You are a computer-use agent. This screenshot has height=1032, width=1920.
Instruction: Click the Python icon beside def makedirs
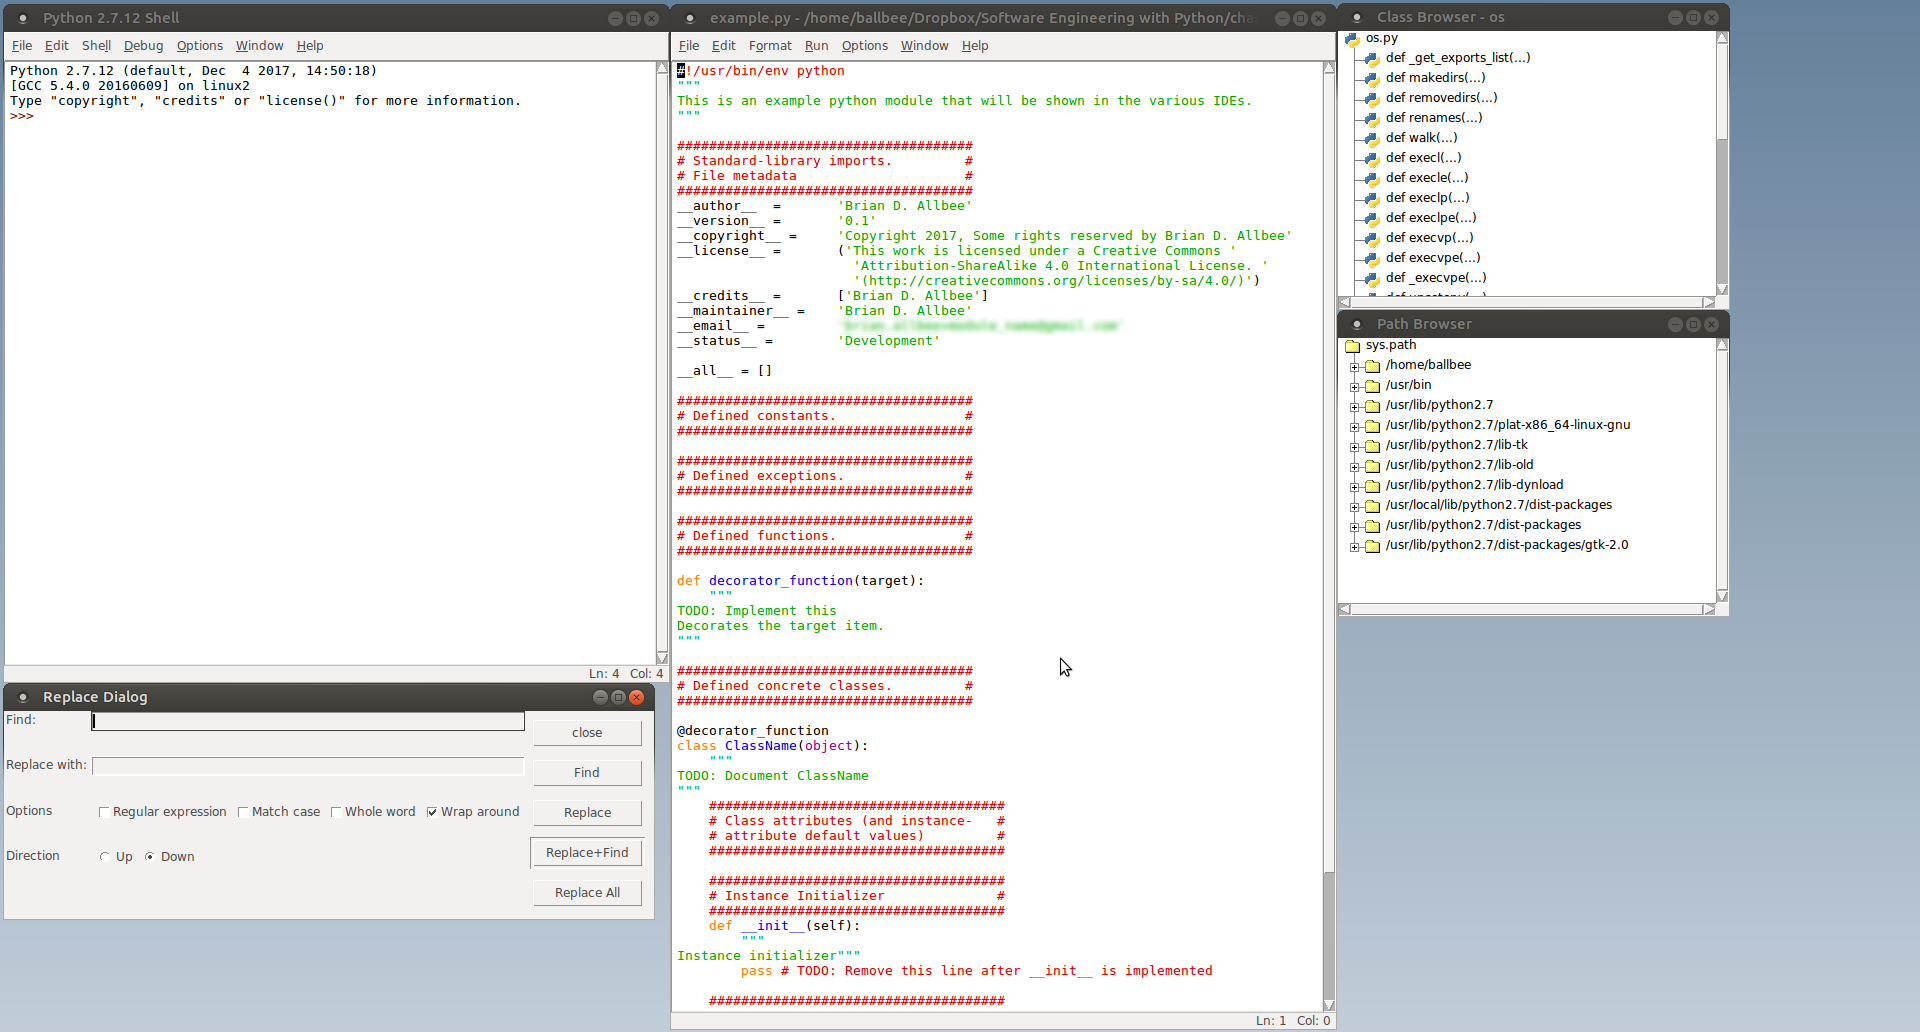click(1372, 79)
